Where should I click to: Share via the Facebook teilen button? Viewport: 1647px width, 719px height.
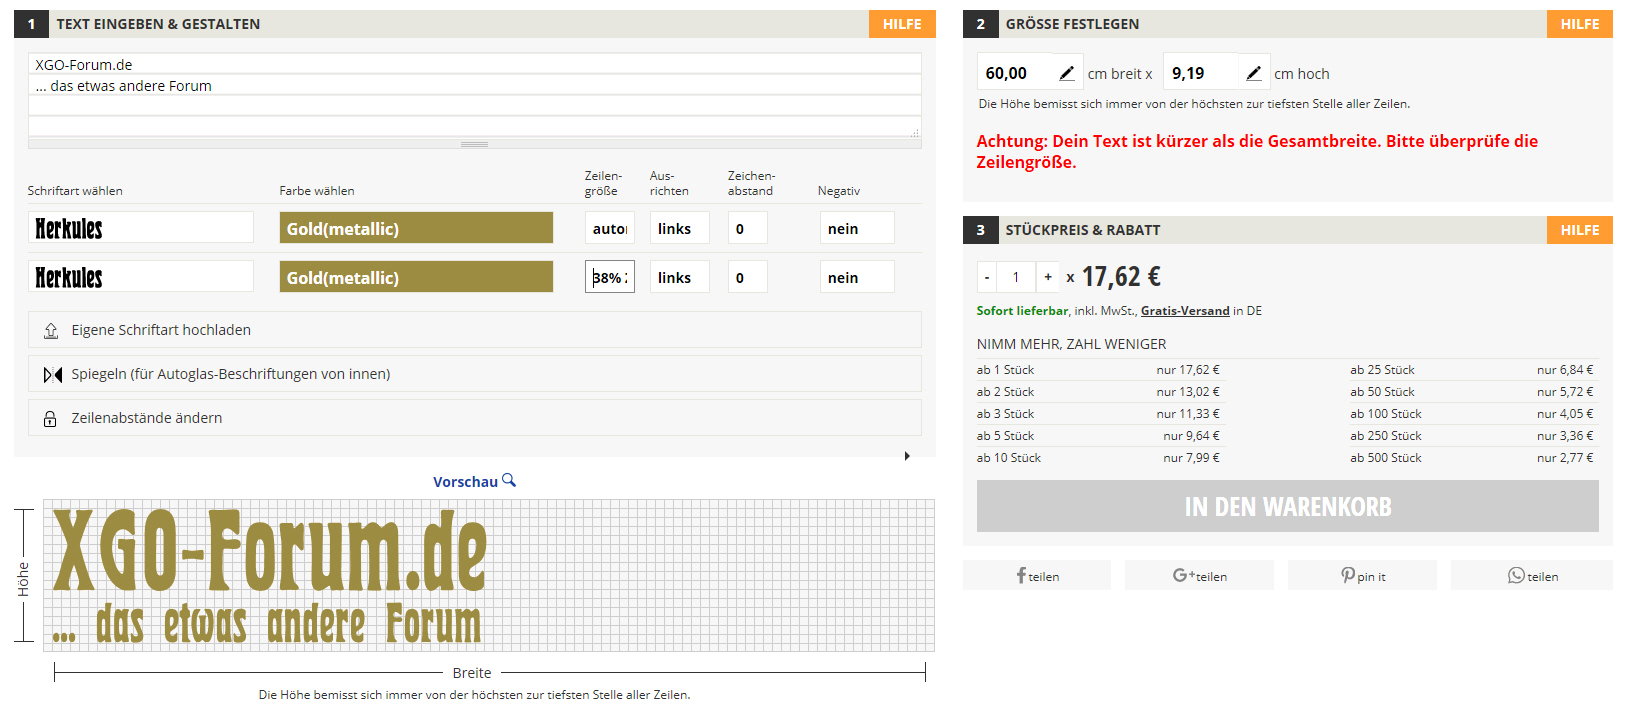tap(1037, 576)
